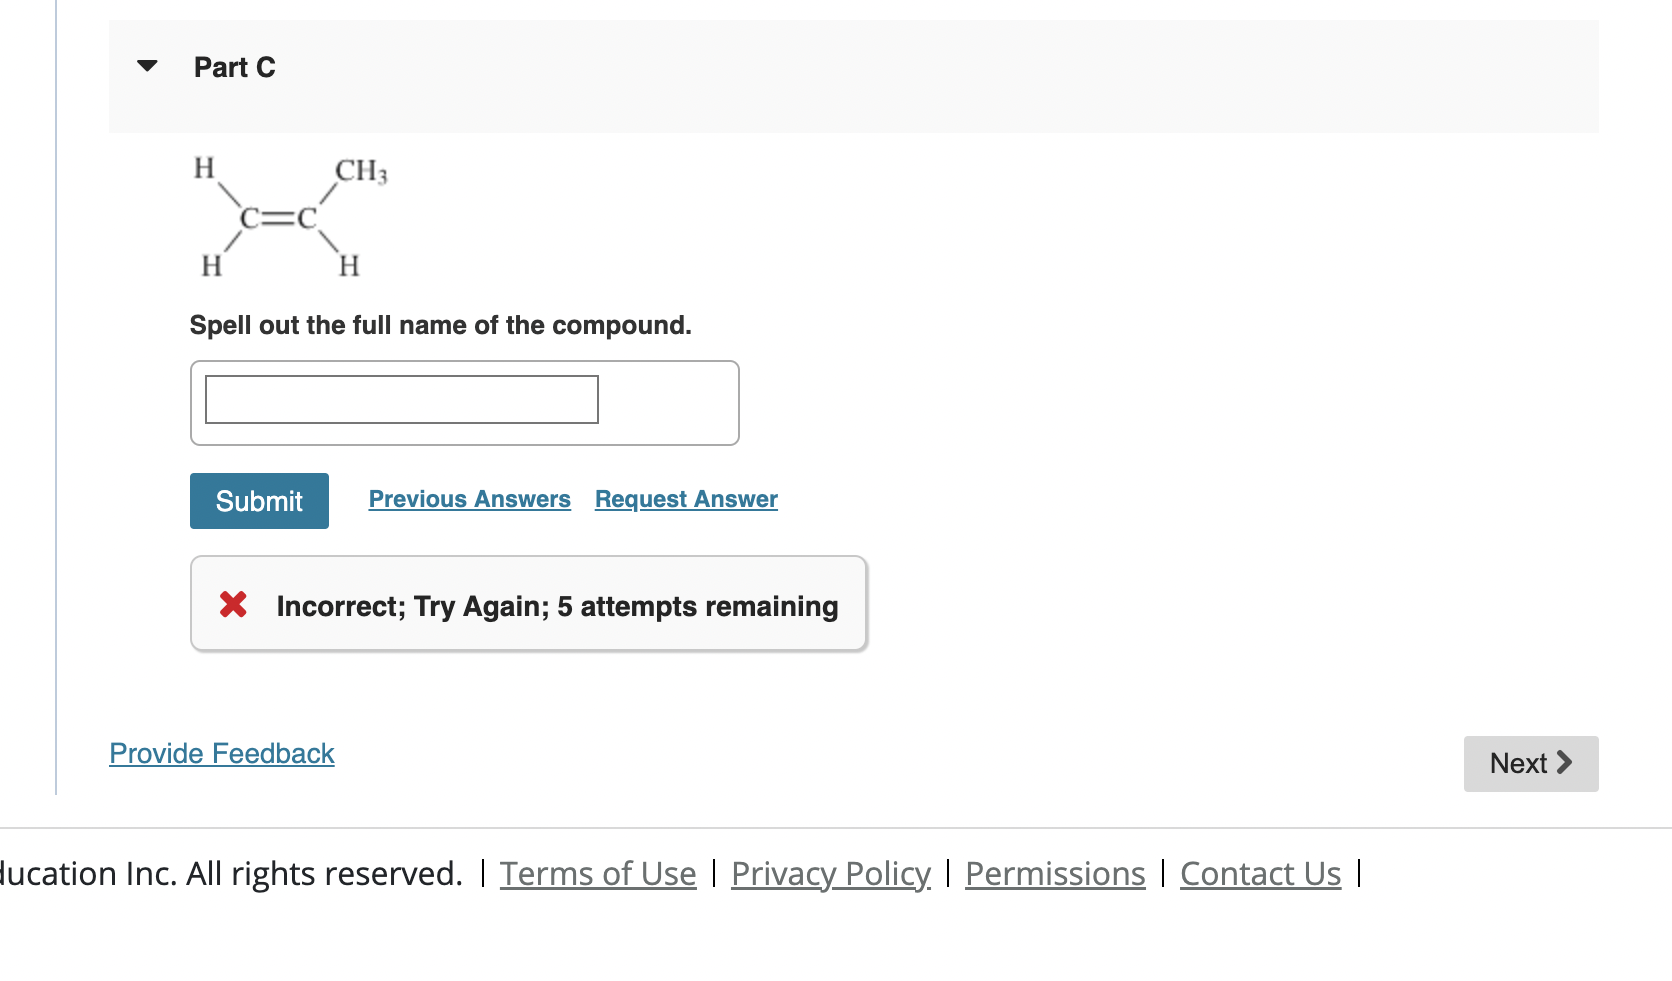Screen dimensions: 1672x981
Task: Open Request Answer to reveal the solution
Action: coord(685,498)
